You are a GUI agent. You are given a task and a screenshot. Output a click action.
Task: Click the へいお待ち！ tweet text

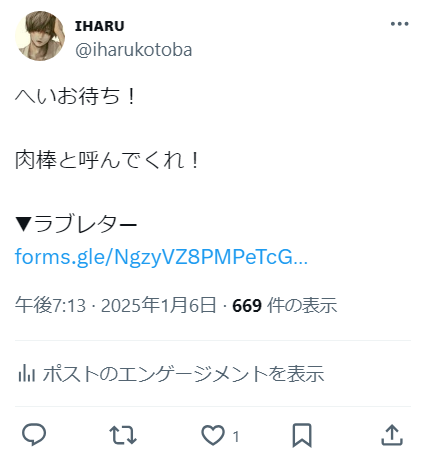pyautogui.click(x=76, y=96)
